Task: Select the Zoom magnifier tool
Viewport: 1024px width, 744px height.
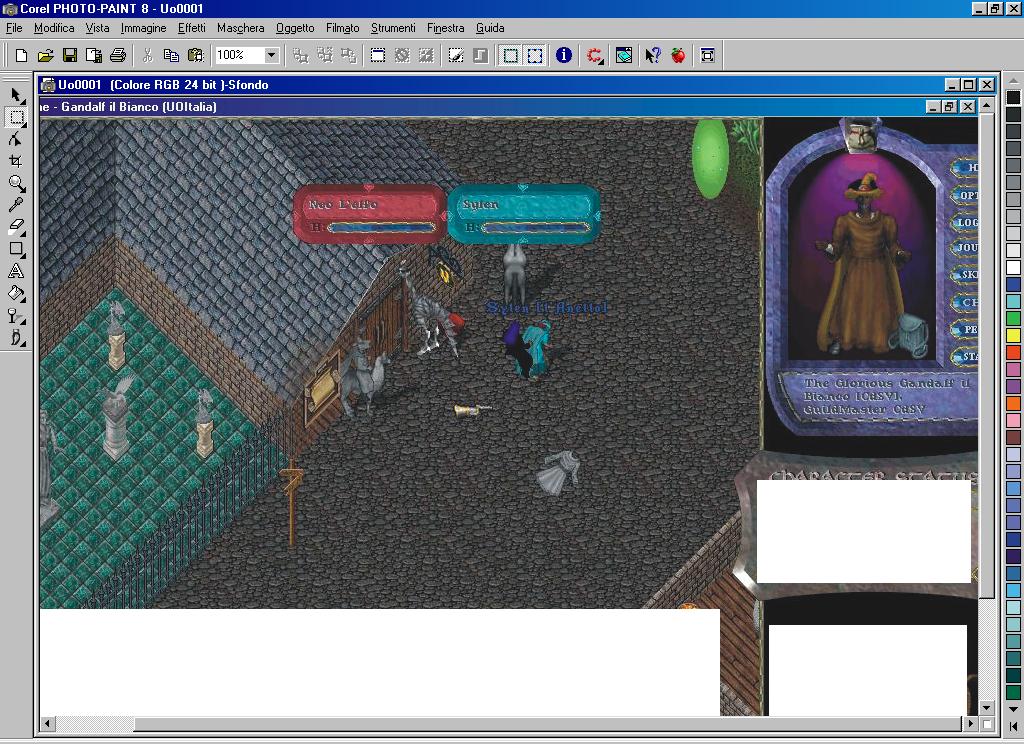Action: tap(16, 183)
